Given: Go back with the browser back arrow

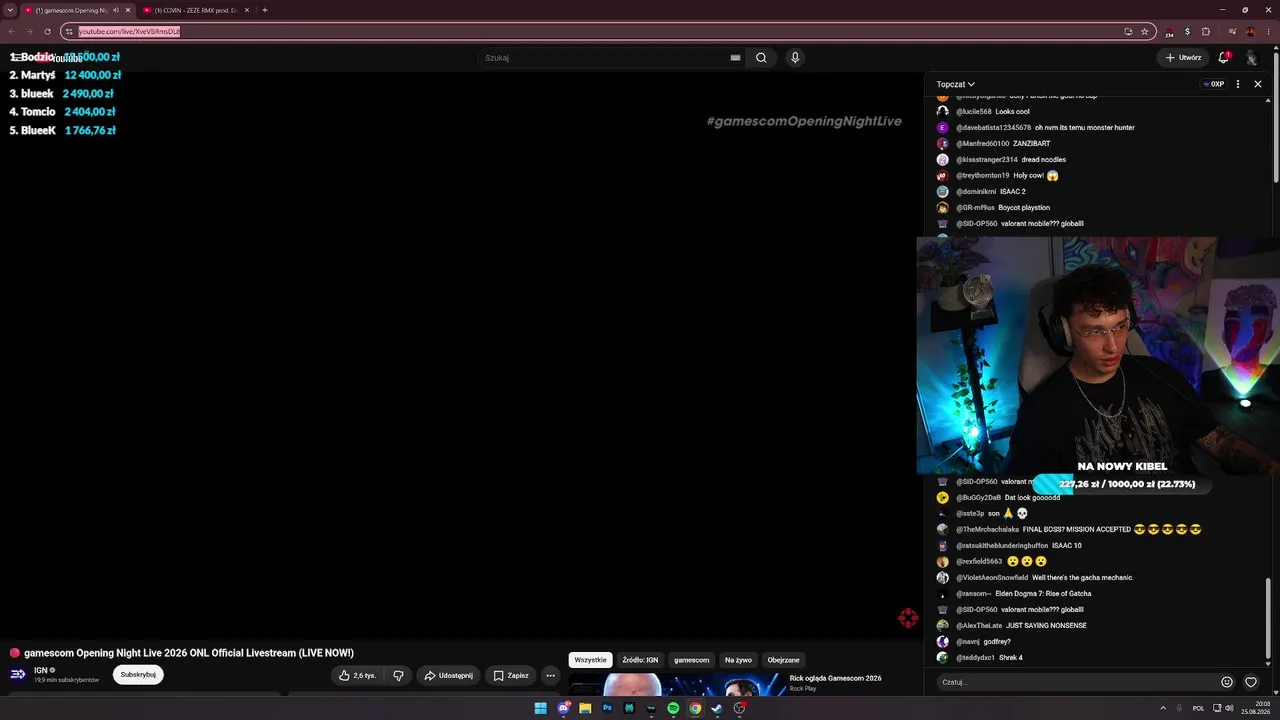Looking at the screenshot, I should 12,31.
